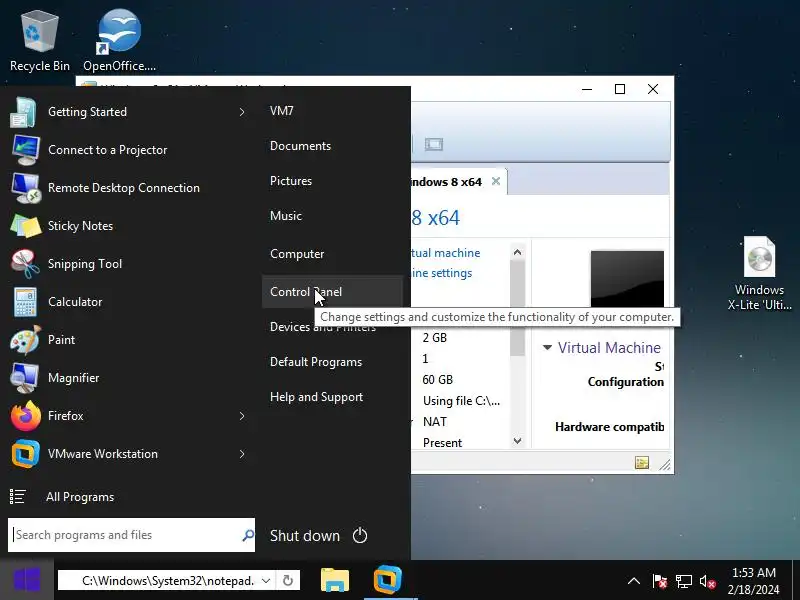This screenshot has width=800, height=600.
Task: Click the NAT network adapter value
Action: [435, 421]
